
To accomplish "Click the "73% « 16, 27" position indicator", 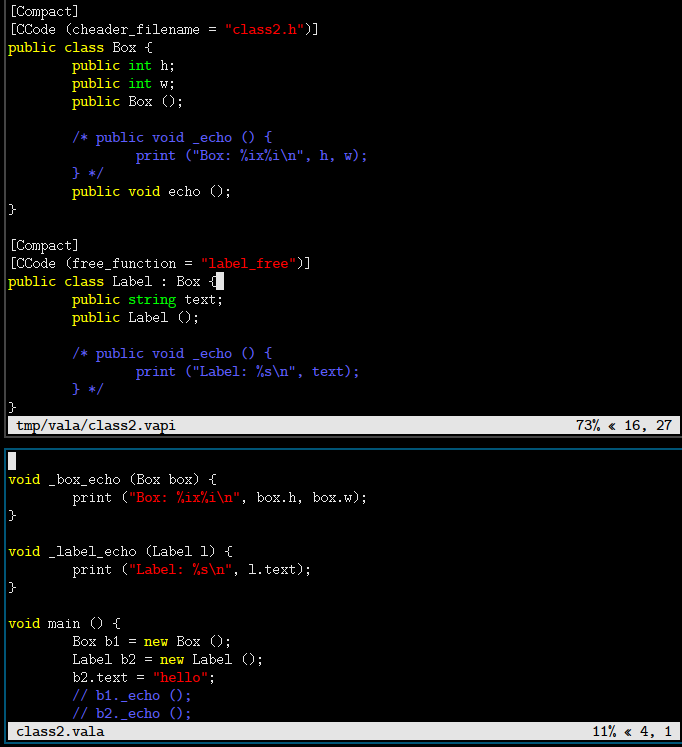I will click(624, 425).
